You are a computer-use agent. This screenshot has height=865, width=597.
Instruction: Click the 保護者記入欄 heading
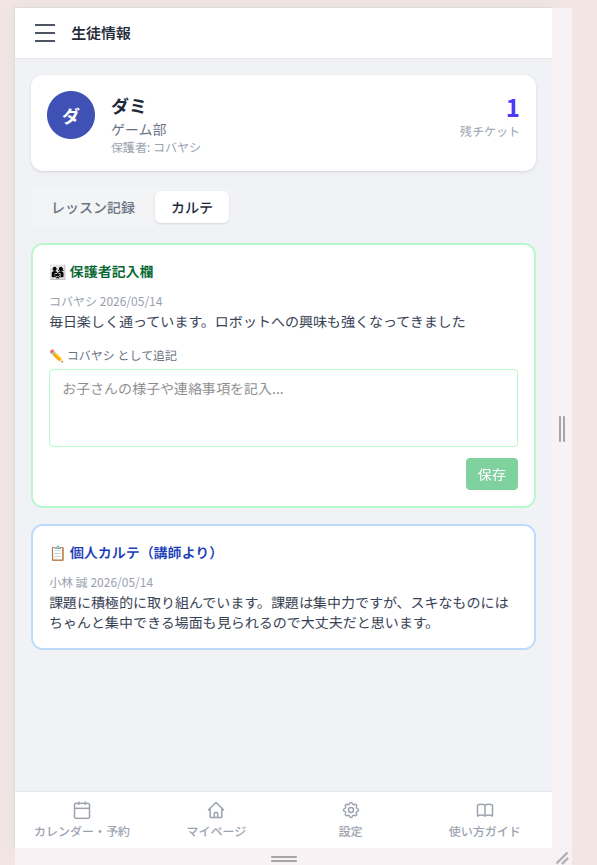(x=111, y=272)
